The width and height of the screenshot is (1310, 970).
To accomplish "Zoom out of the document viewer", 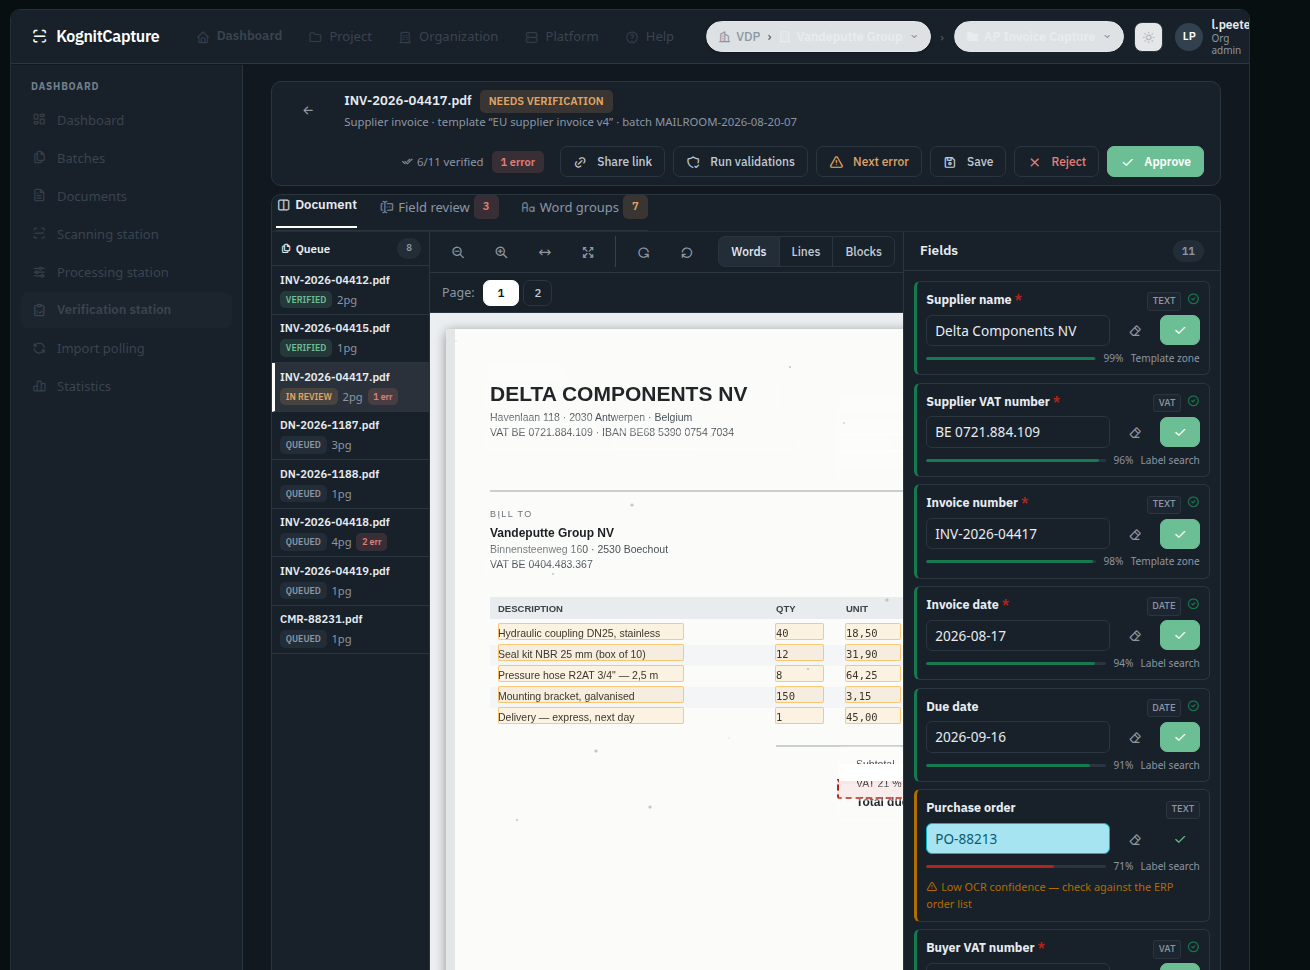I will [x=458, y=252].
